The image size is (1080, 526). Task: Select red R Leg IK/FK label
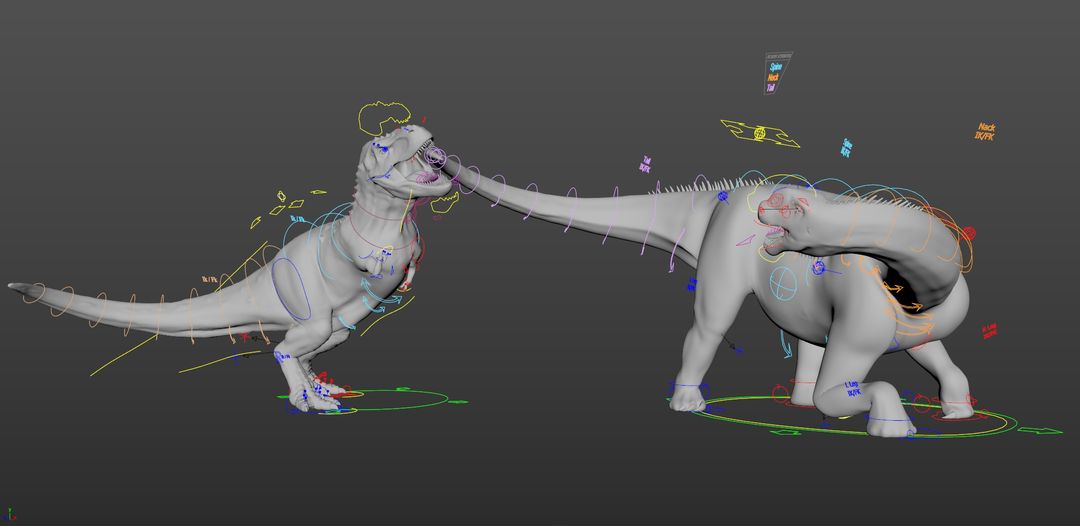click(x=989, y=331)
